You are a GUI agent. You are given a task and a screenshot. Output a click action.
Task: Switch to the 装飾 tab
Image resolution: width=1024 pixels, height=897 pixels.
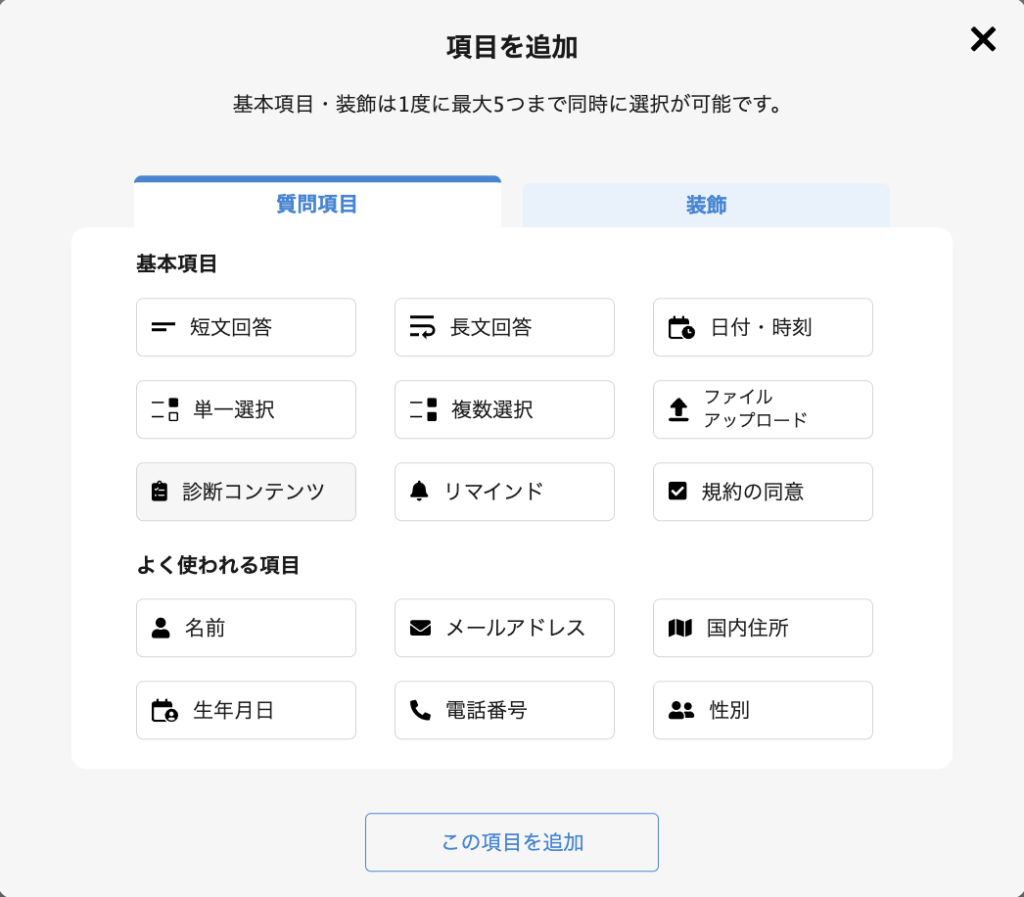(706, 205)
